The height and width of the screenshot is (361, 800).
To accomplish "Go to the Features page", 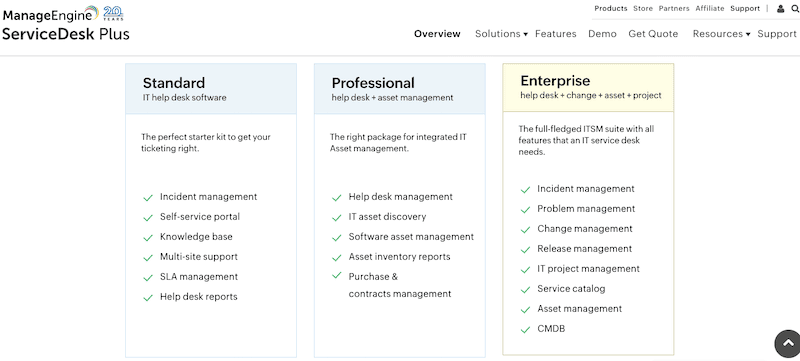I will [556, 34].
